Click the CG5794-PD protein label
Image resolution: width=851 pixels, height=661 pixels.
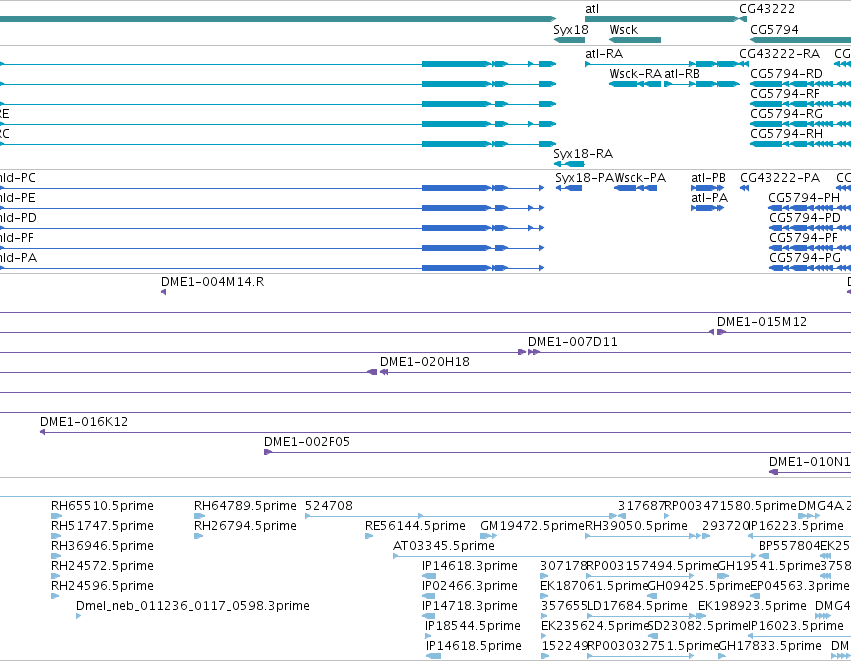click(x=804, y=218)
